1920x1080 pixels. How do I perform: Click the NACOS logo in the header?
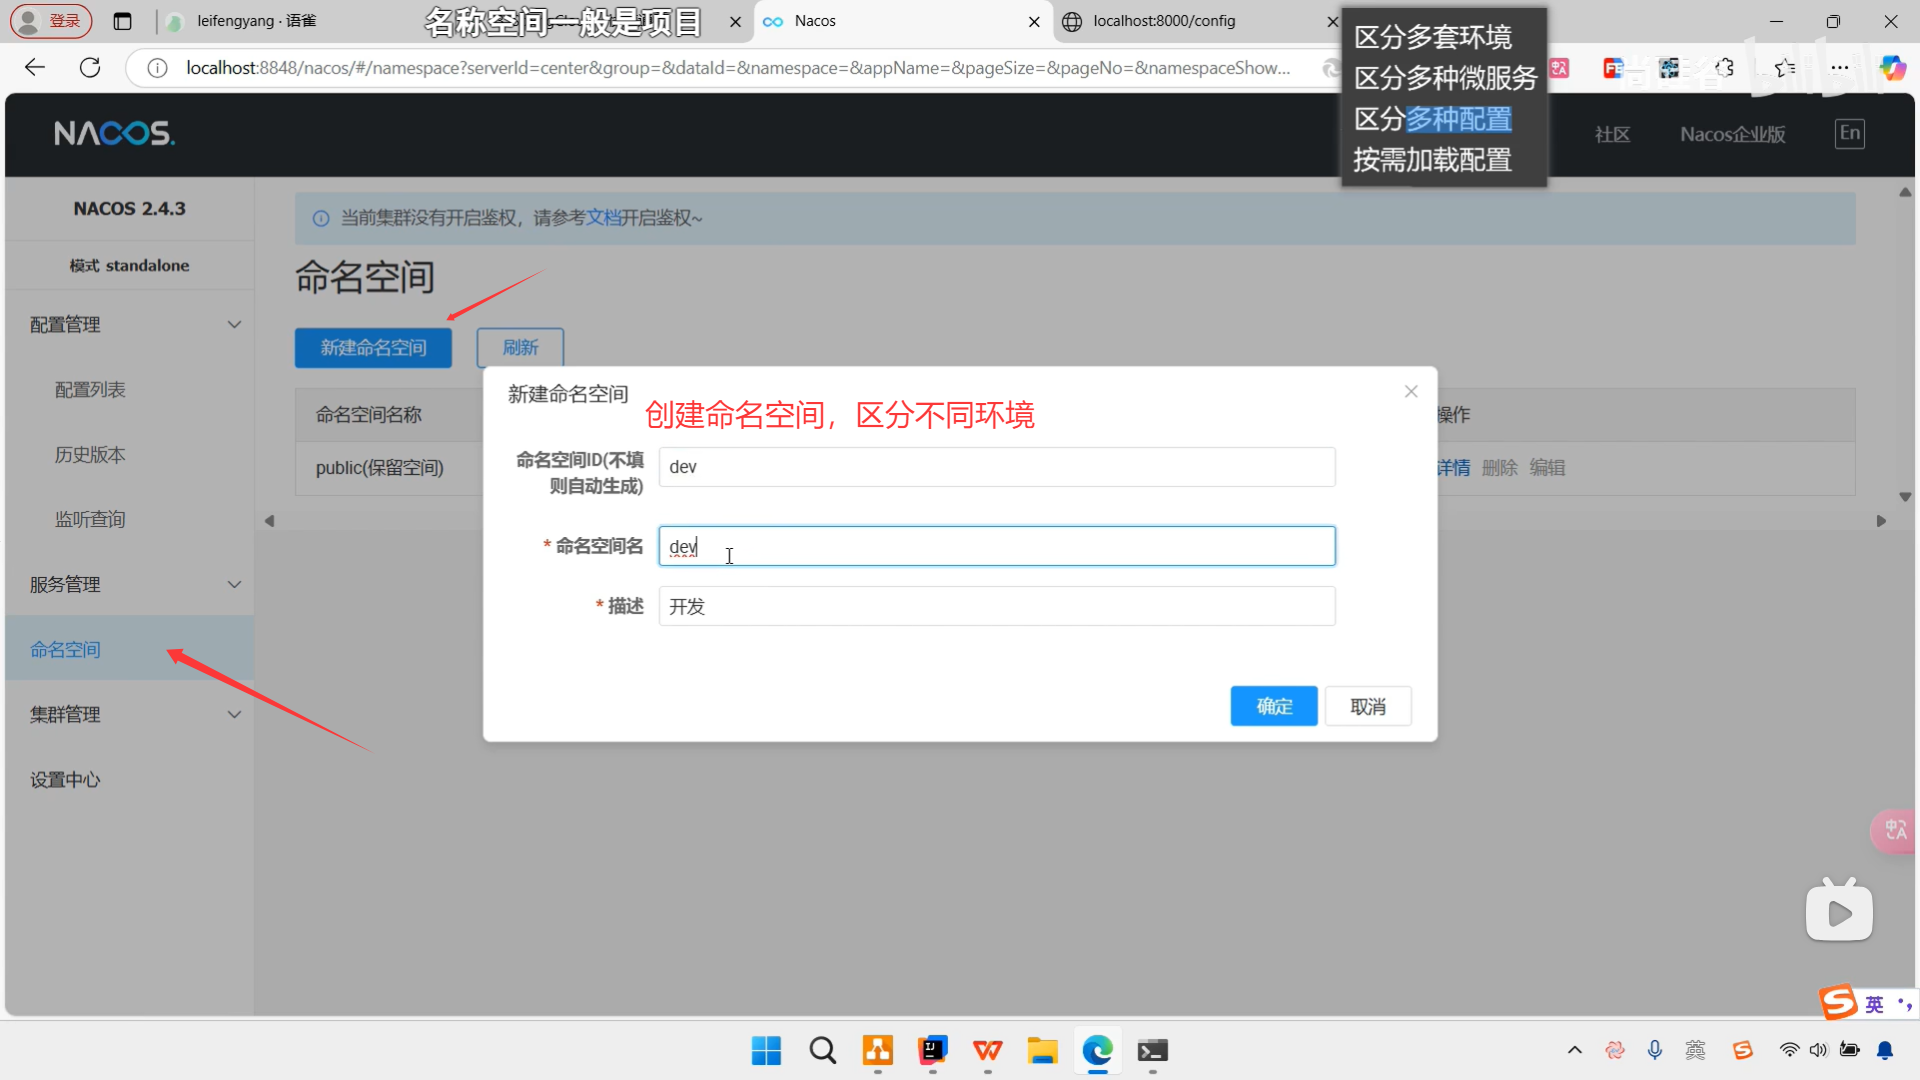click(x=113, y=133)
